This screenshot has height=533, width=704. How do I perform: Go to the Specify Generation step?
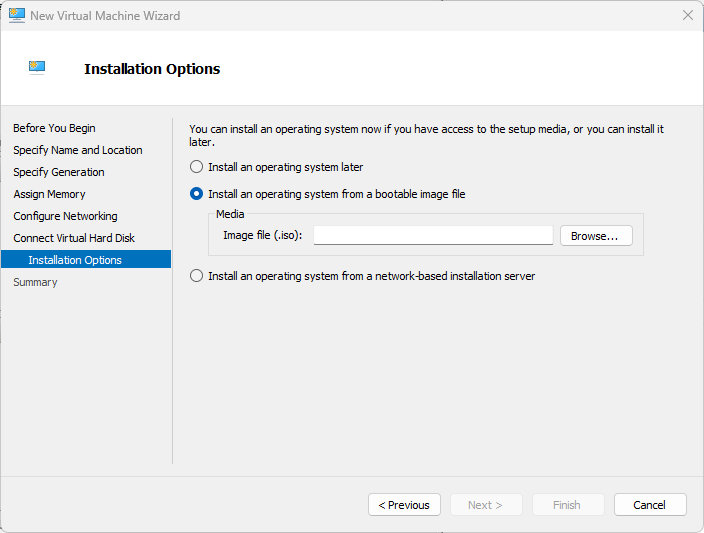pos(59,172)
